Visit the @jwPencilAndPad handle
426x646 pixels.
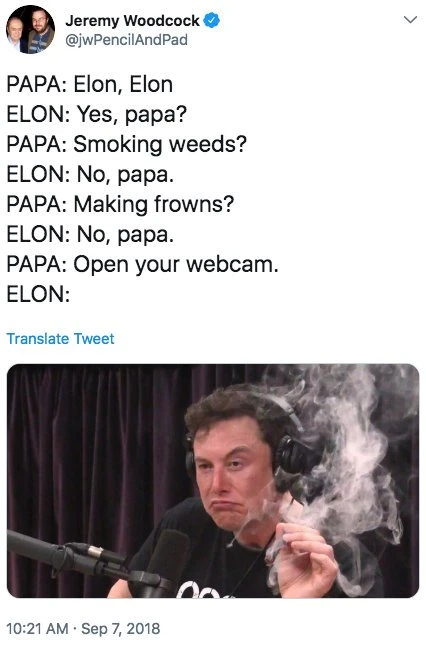(x=126, y=40)
